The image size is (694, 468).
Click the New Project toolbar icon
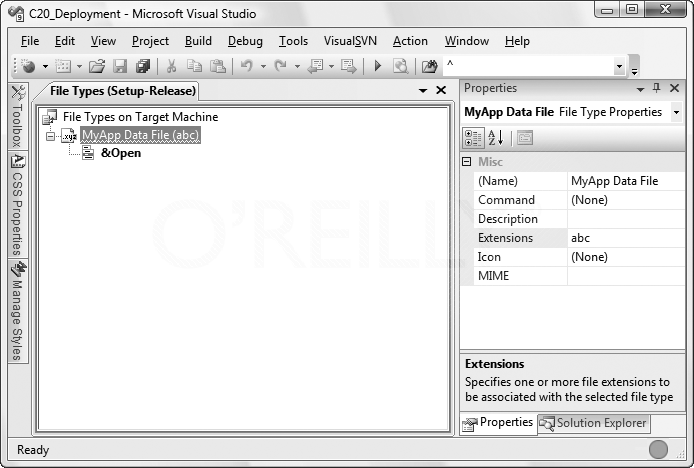(28, 66)
